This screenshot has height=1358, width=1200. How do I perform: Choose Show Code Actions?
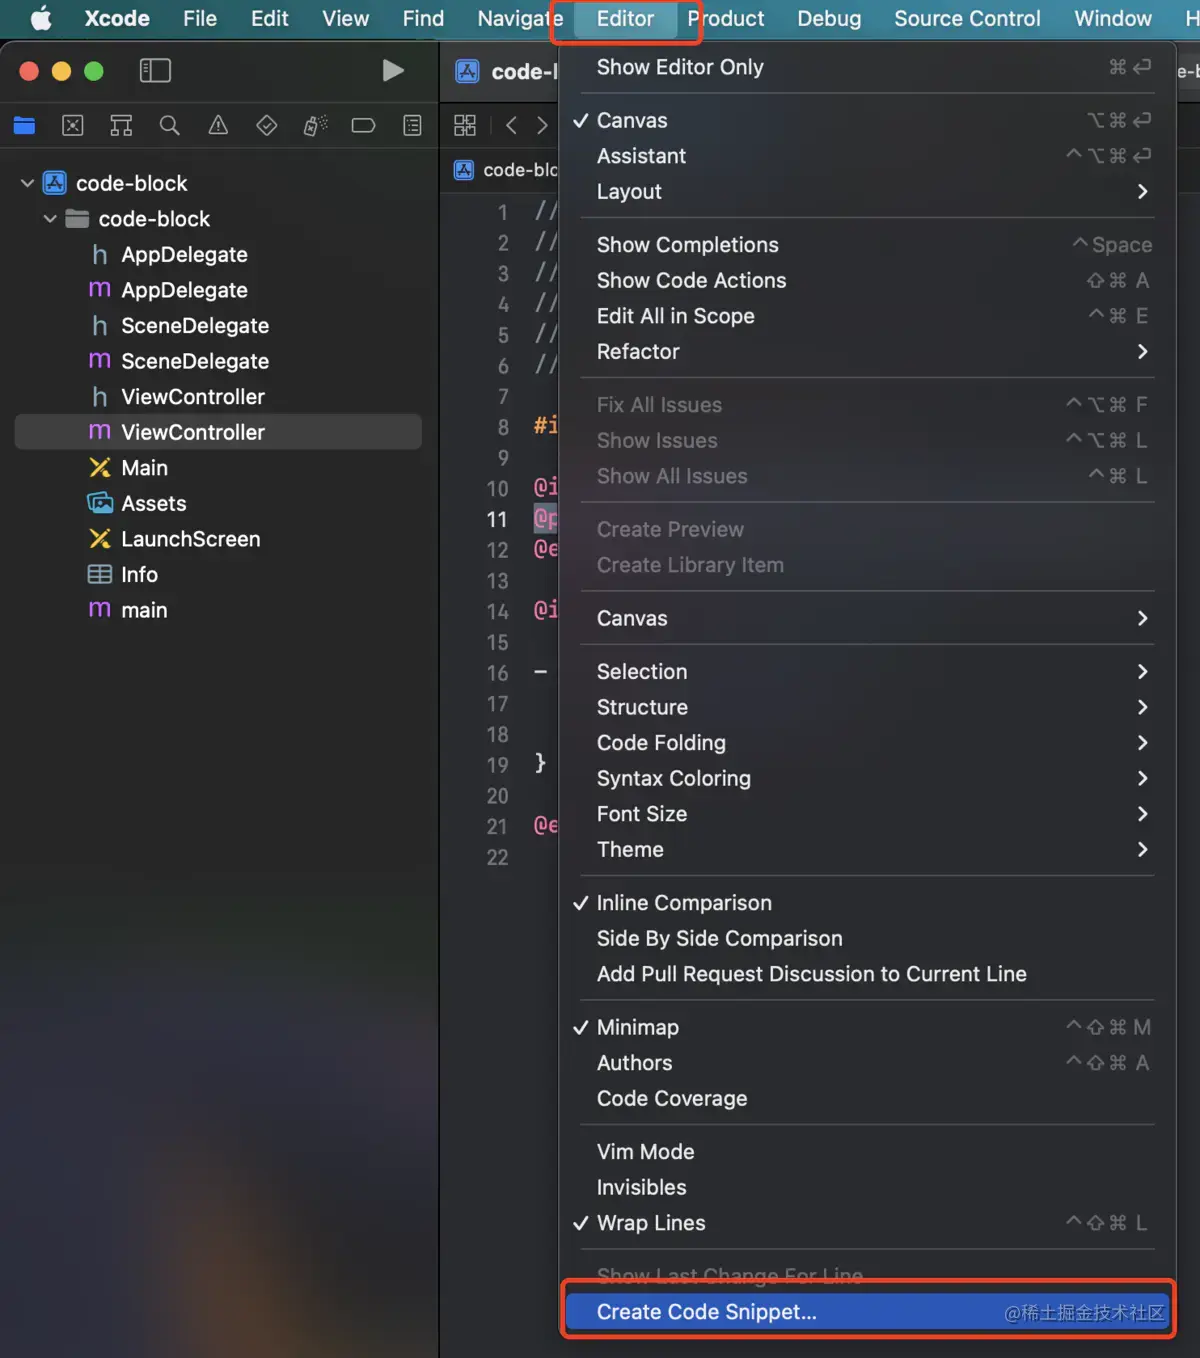pyautogui.click(x=867, y=281)
